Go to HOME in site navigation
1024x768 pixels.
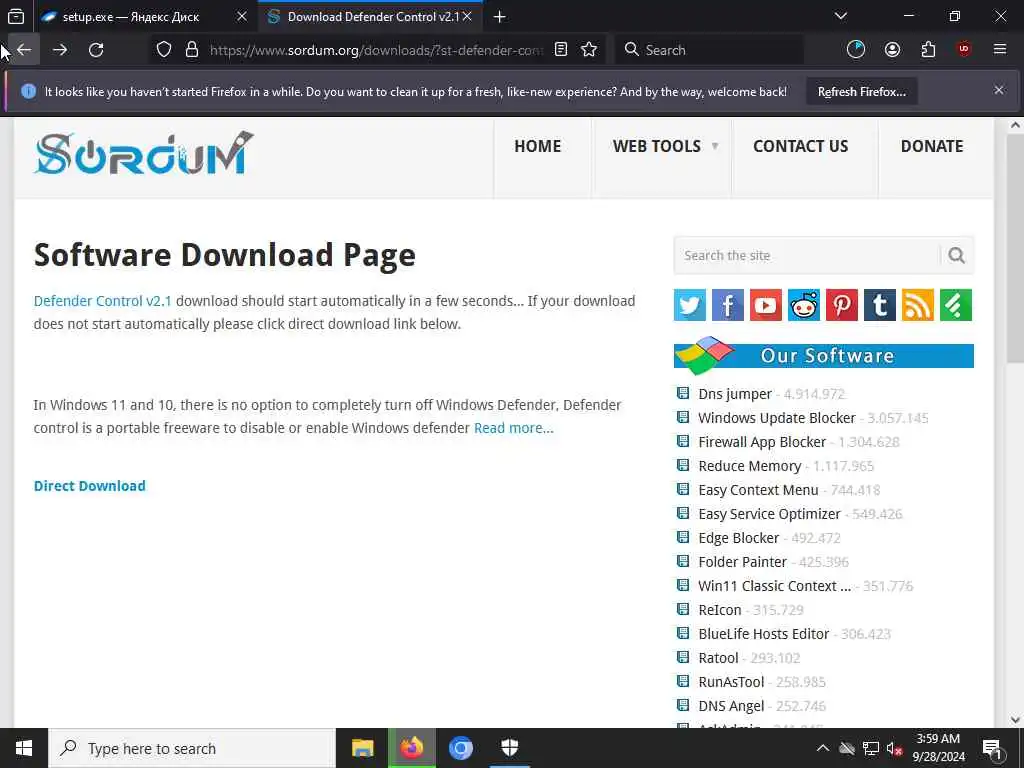(537, 146)
